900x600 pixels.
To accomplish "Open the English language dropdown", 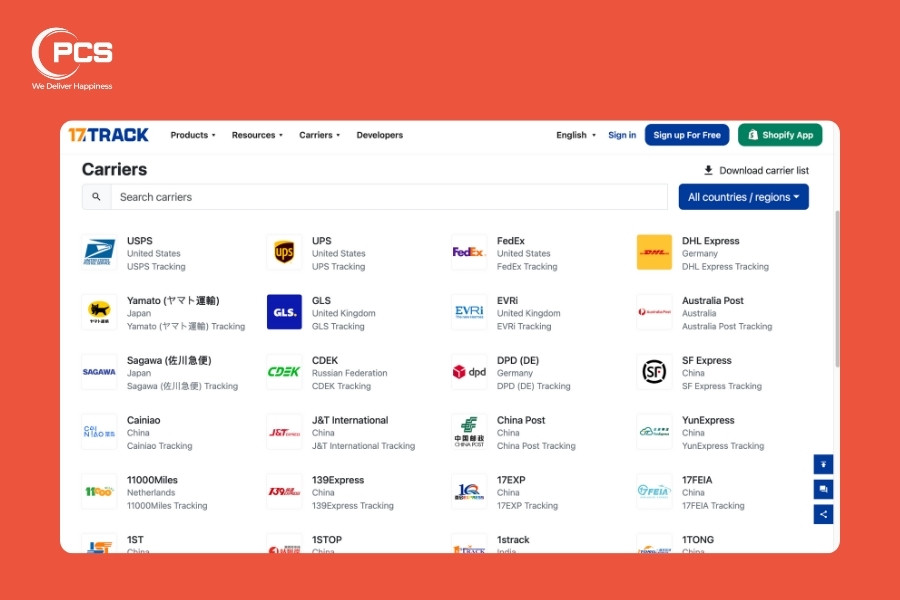I will [x=576, y=135].
